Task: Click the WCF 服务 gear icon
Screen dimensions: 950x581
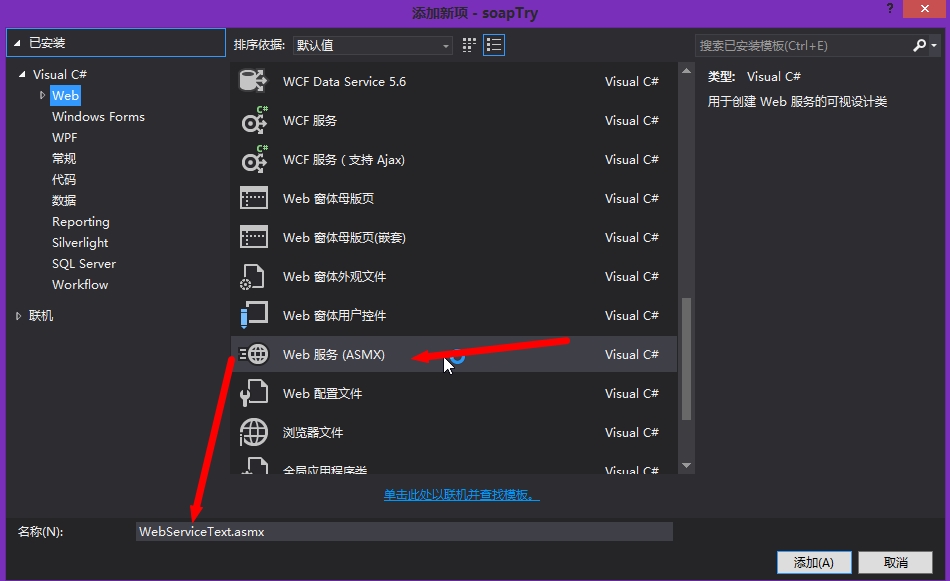Action: [254, 121]
